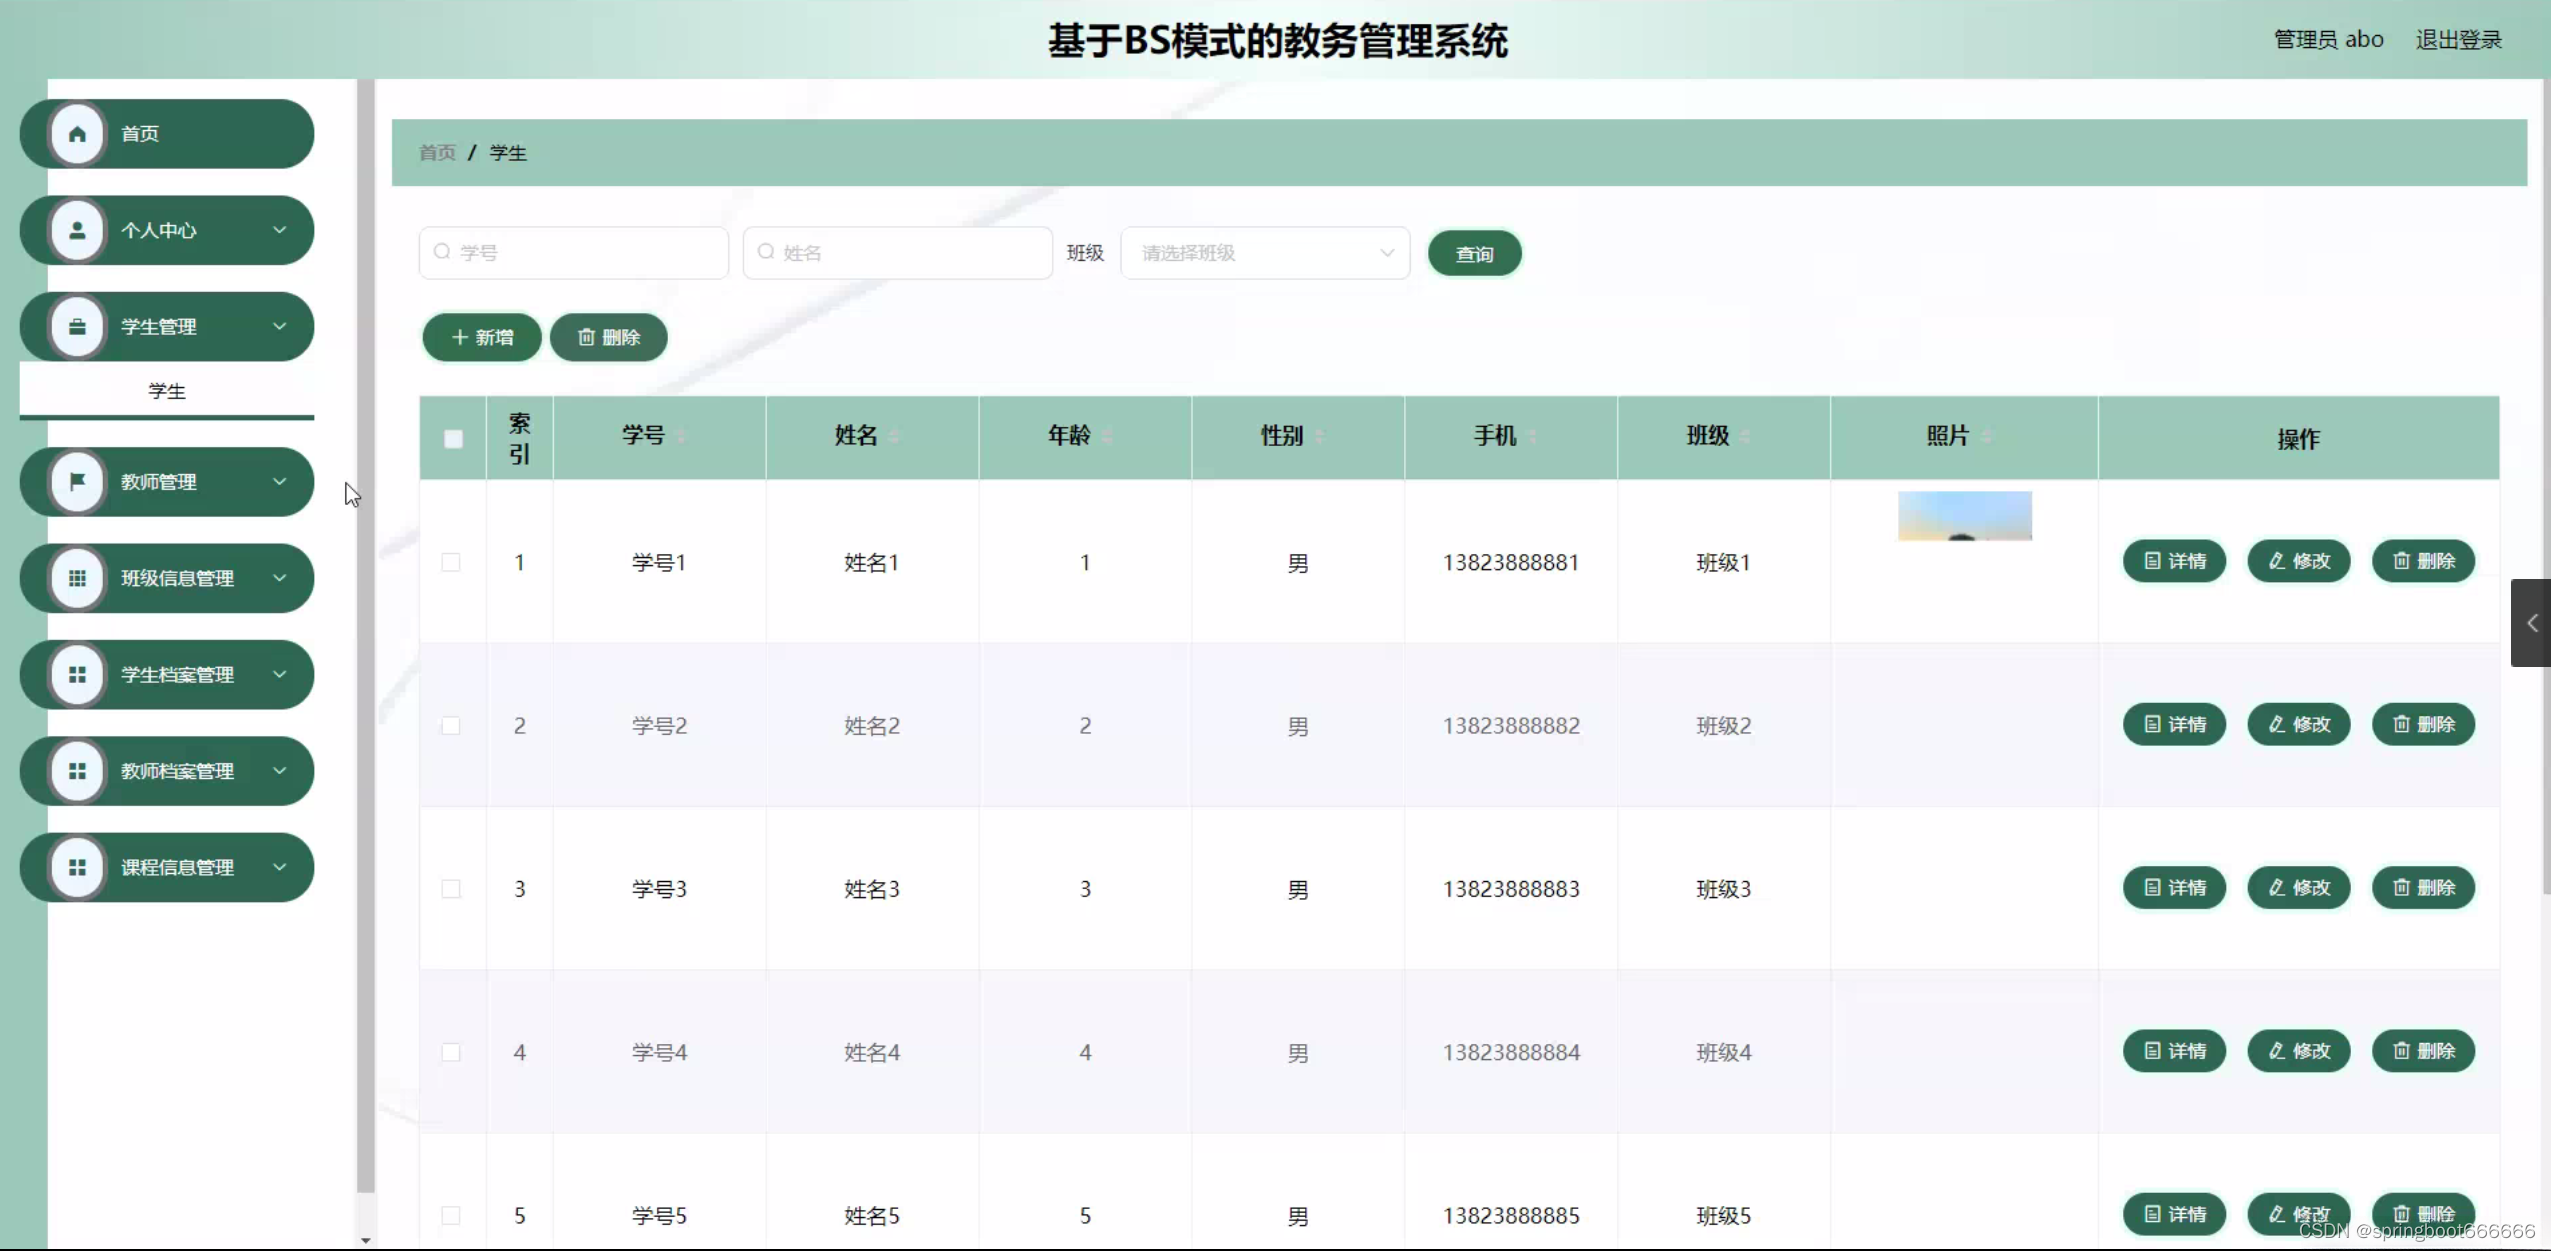
Task: Click the briefcase icon for 学生管理
Action: [77, 327]
